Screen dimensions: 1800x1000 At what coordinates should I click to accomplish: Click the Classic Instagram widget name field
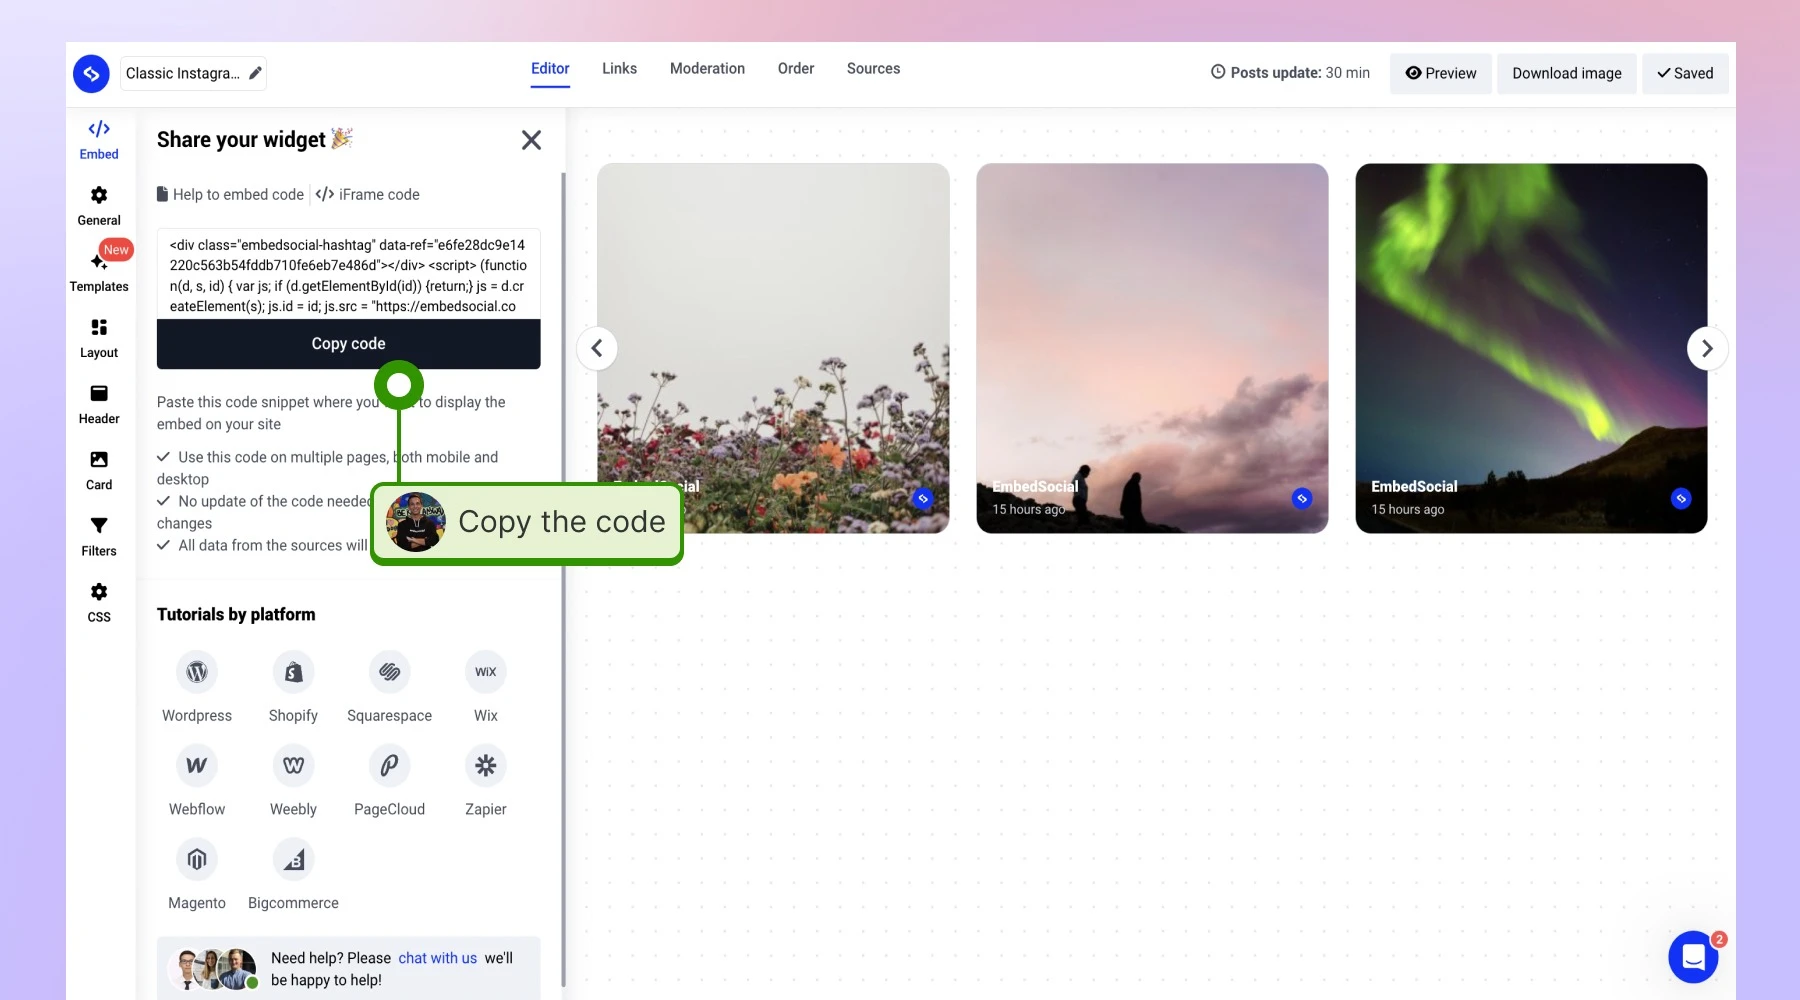coord(193,73)
